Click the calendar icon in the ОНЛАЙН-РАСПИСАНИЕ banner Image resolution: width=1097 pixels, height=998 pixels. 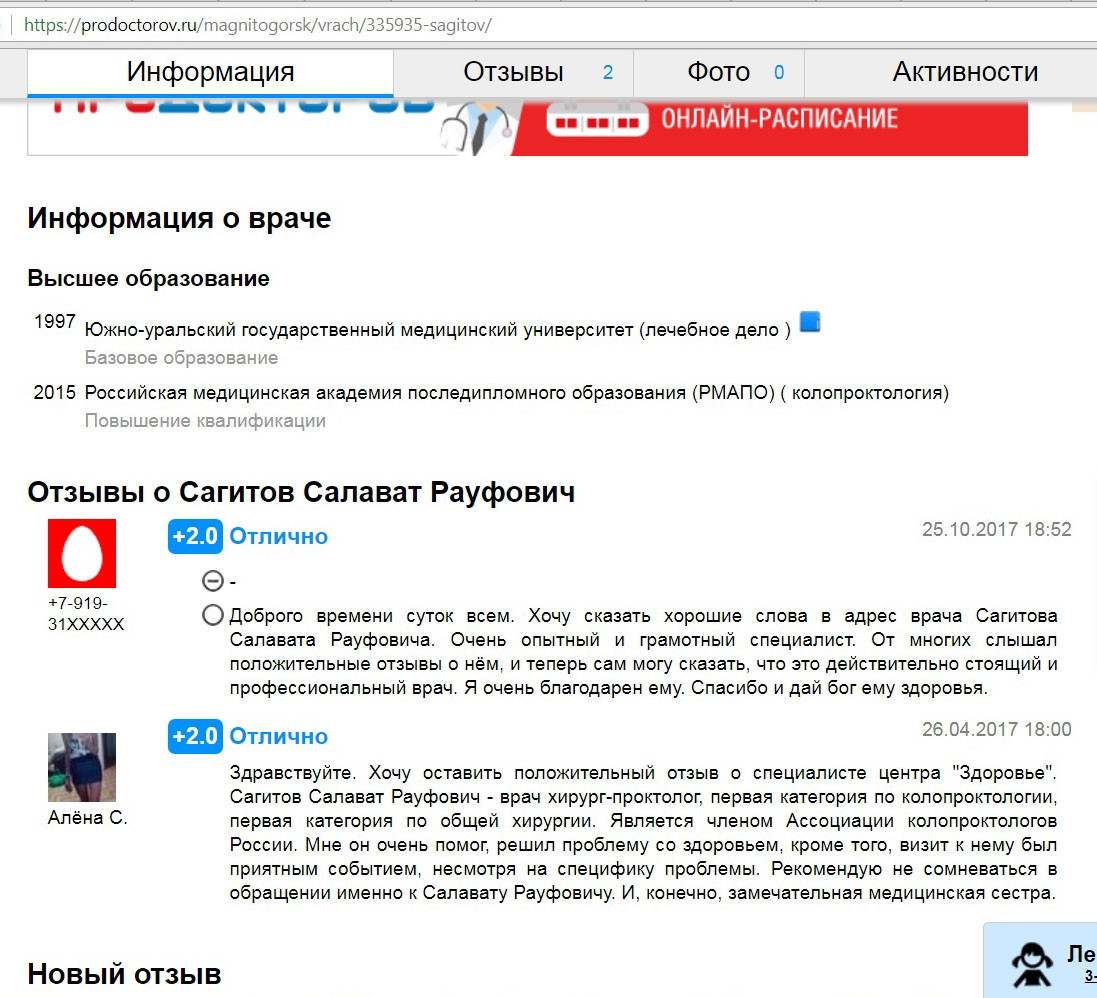pos(597,120)
